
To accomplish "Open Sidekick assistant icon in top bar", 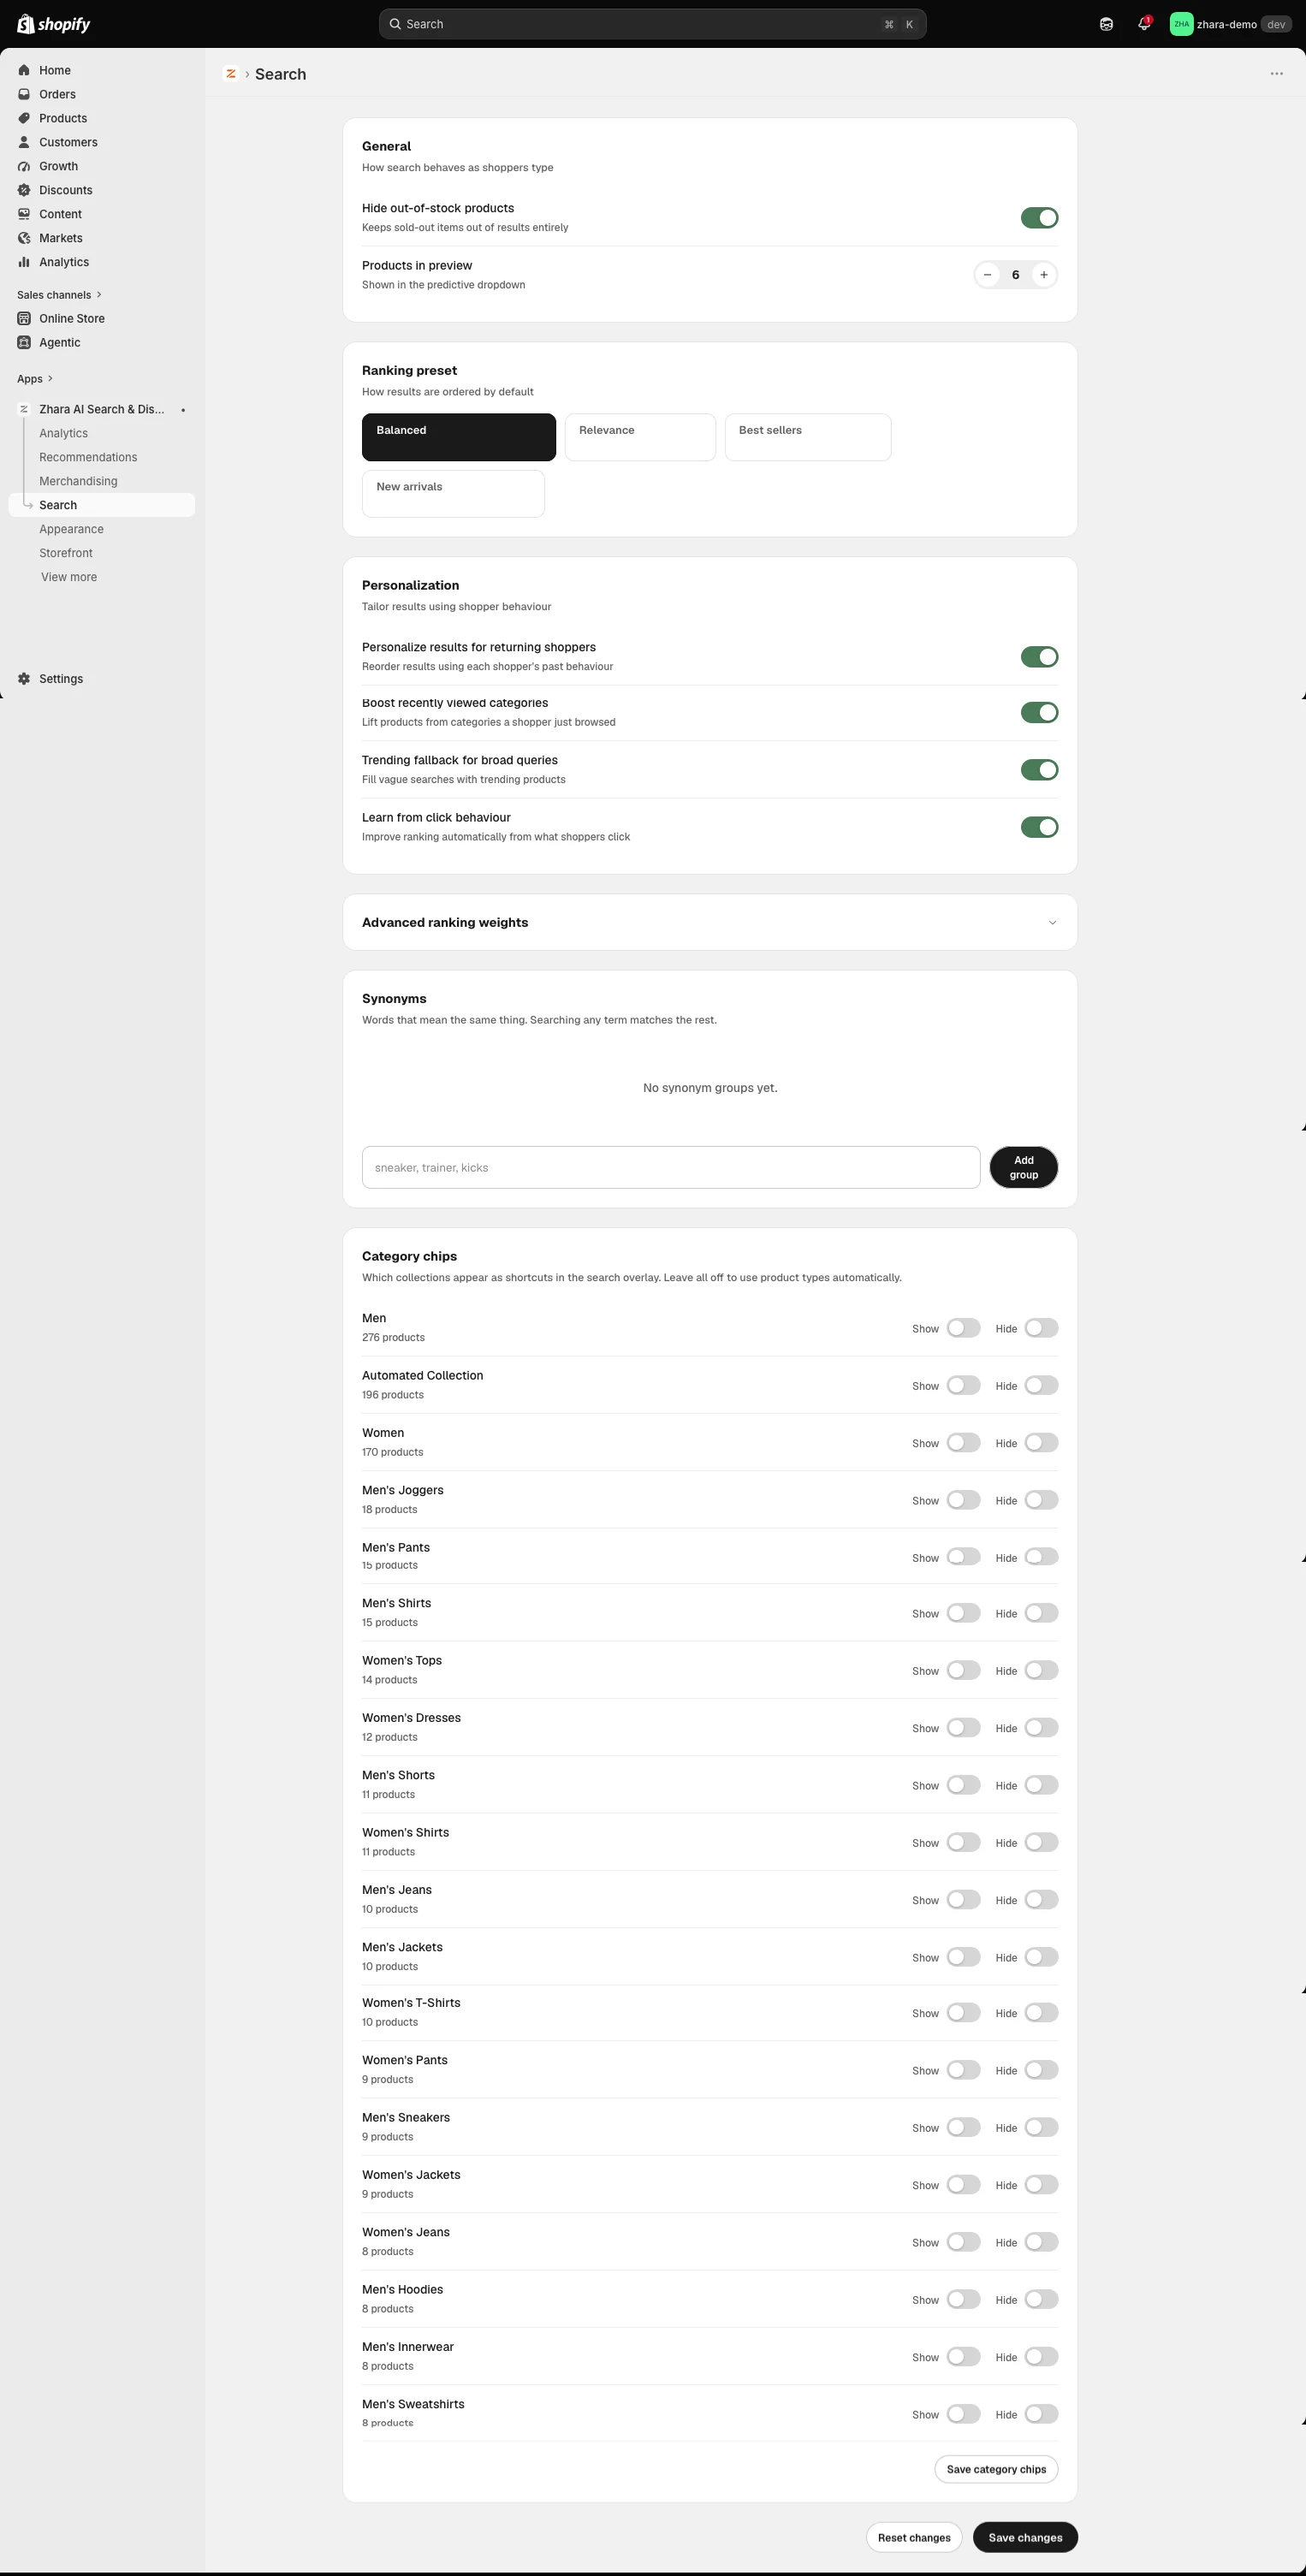I will 1106,24.
